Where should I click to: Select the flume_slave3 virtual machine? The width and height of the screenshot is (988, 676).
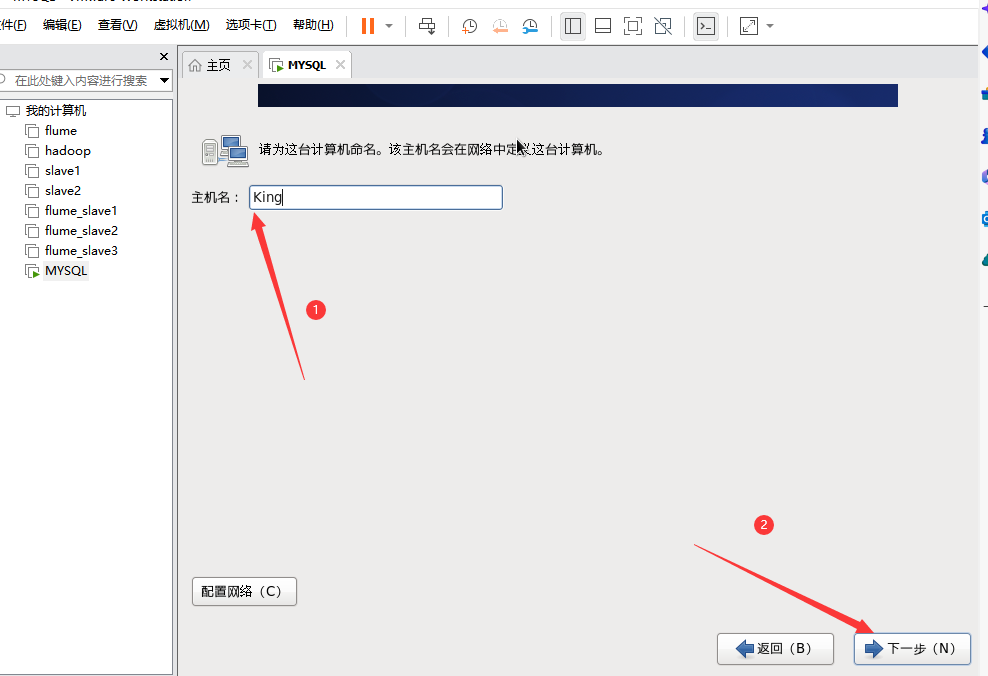[x=81, y=251]
